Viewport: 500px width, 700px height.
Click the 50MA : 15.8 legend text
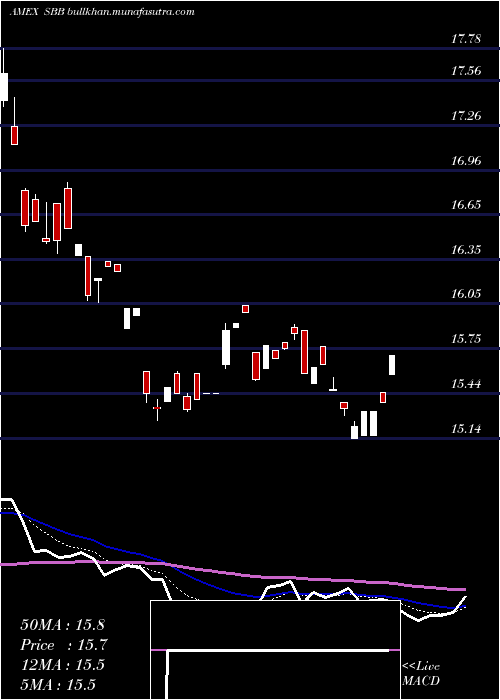coord(62,625)
